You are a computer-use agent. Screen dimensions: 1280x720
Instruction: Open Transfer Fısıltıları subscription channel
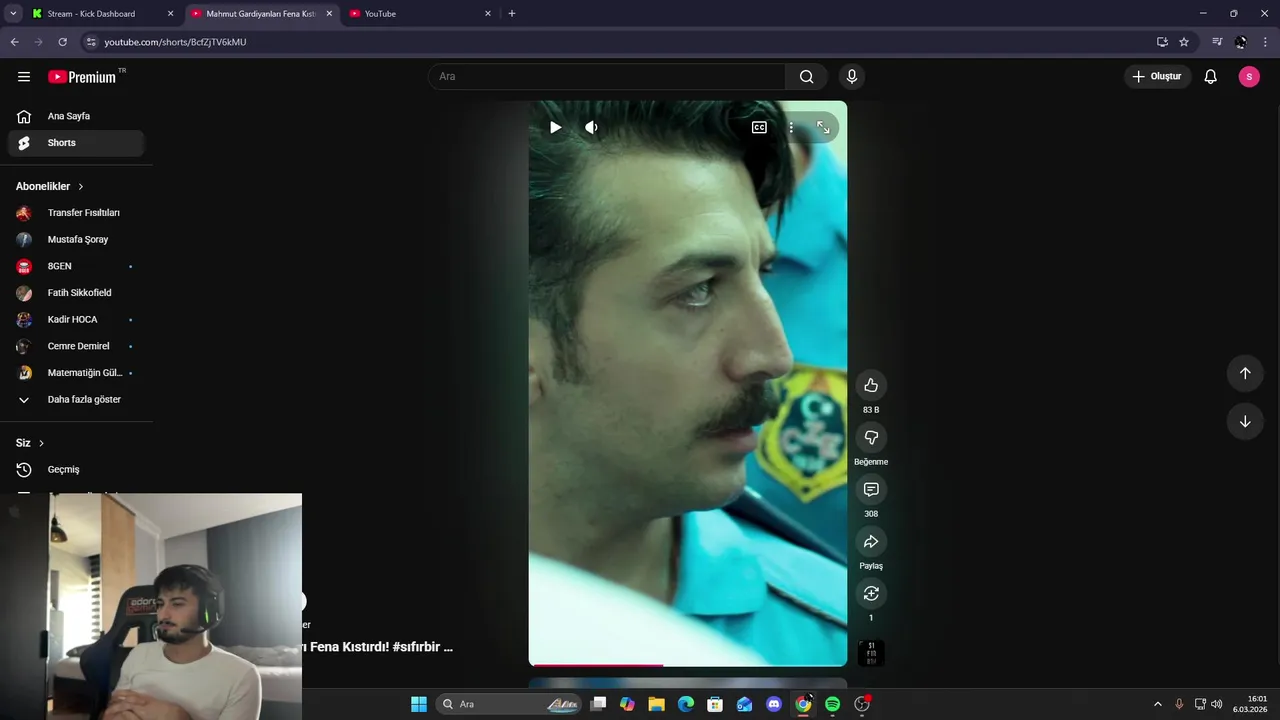tap(76, 213)
